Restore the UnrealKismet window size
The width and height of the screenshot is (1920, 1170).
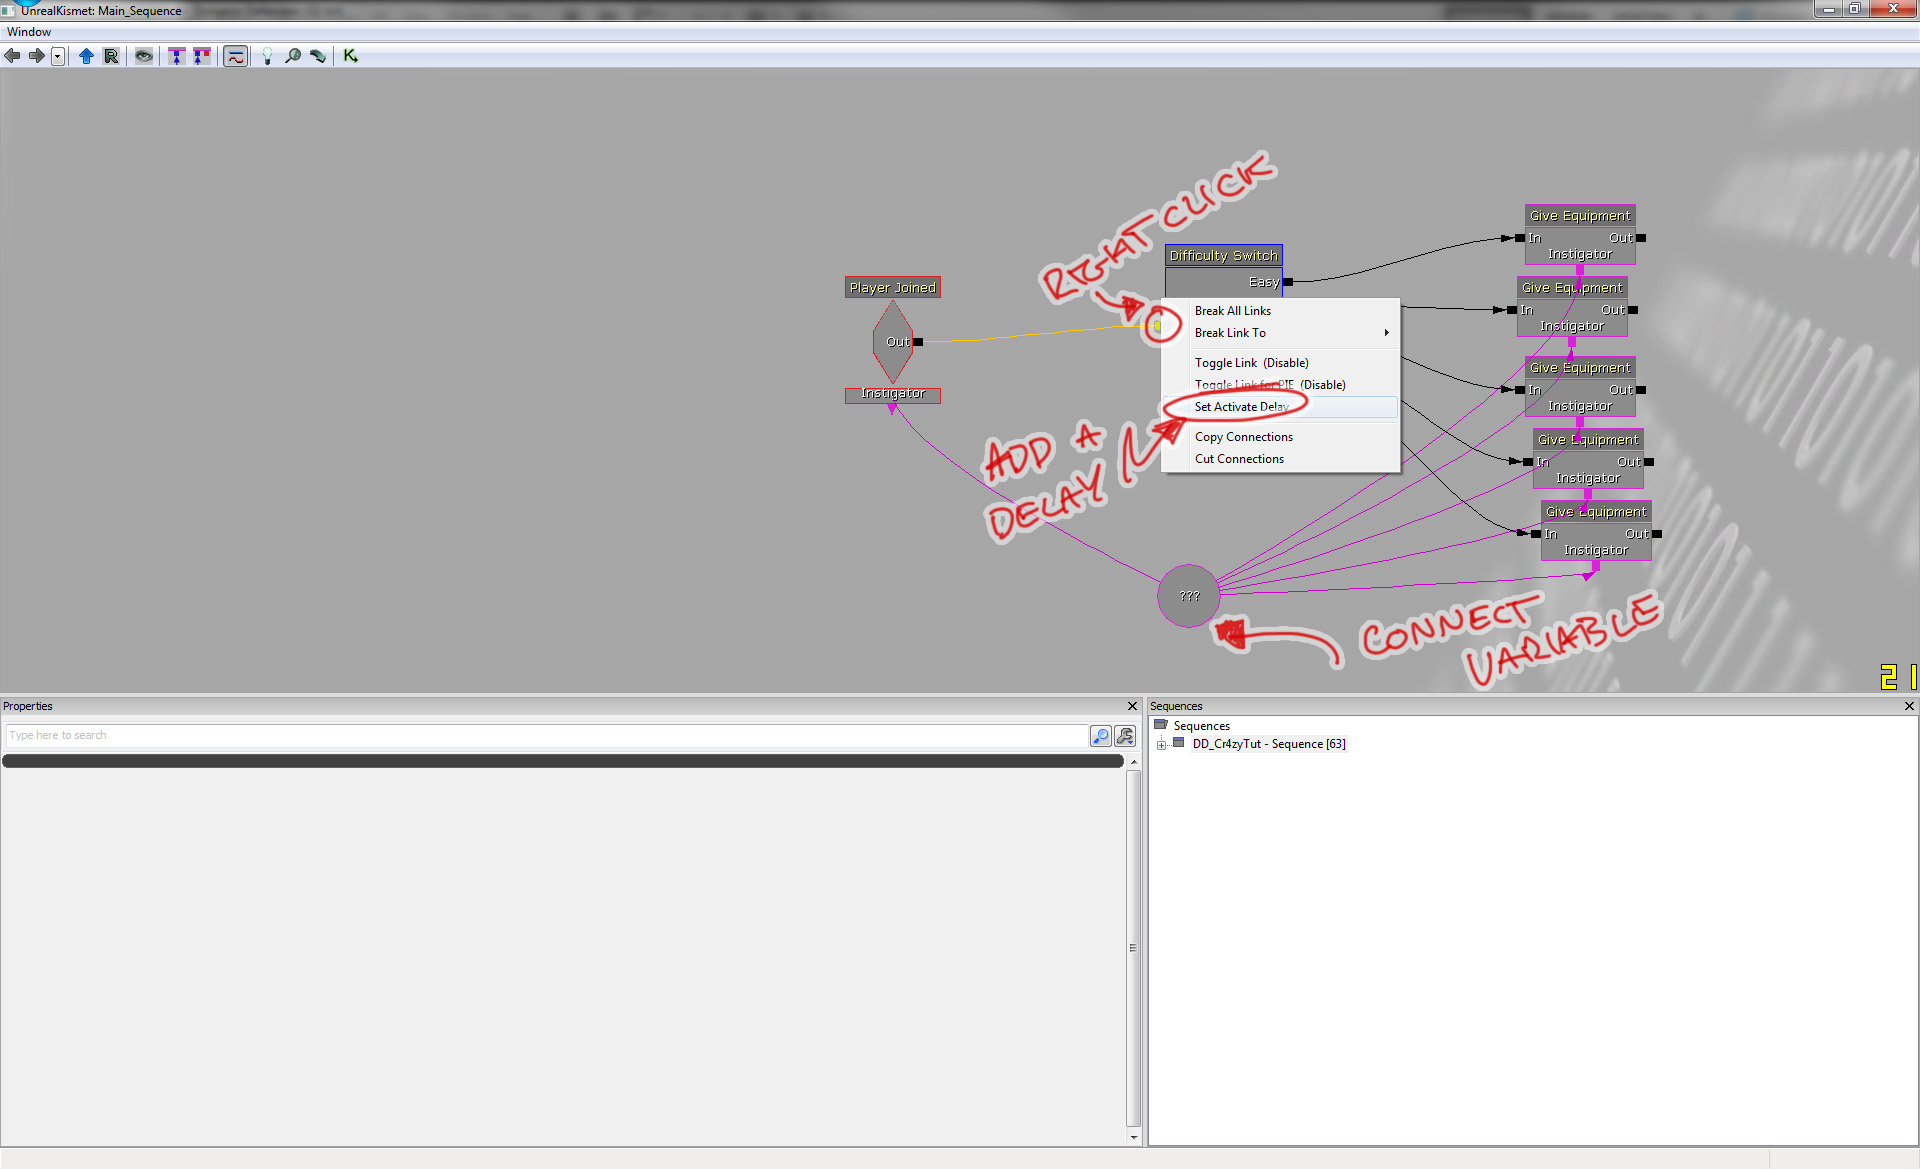[x=1855, y=9]
